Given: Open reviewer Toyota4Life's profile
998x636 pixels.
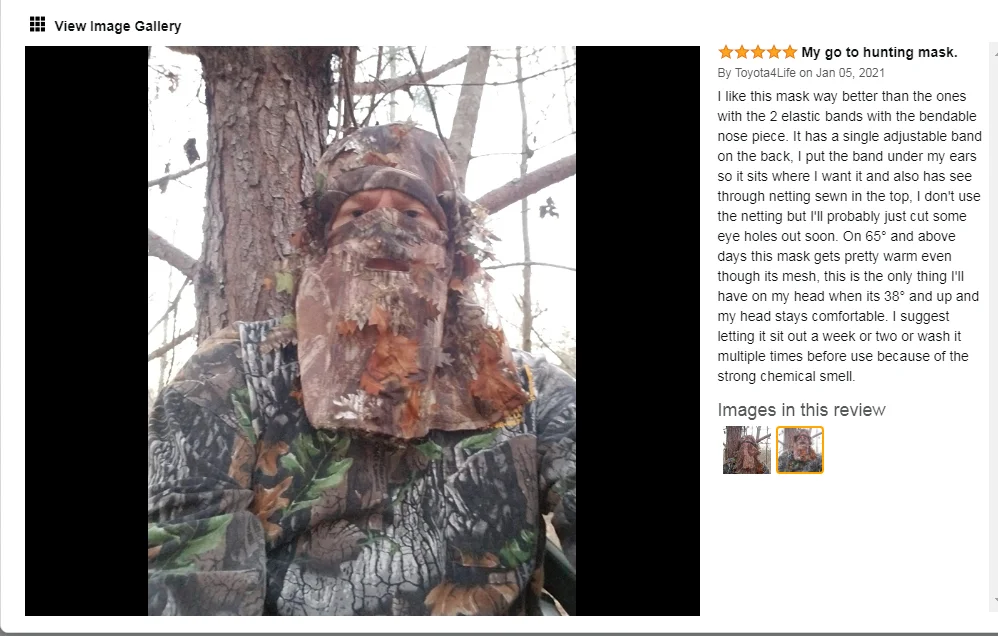Looking at the screenshot, I should (765, 73).
